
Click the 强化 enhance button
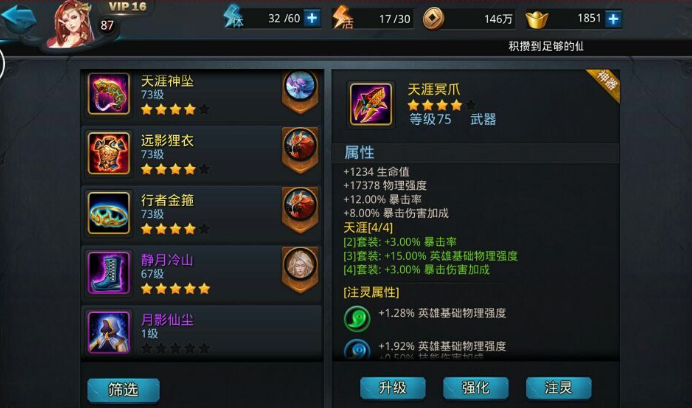[476, 388]
